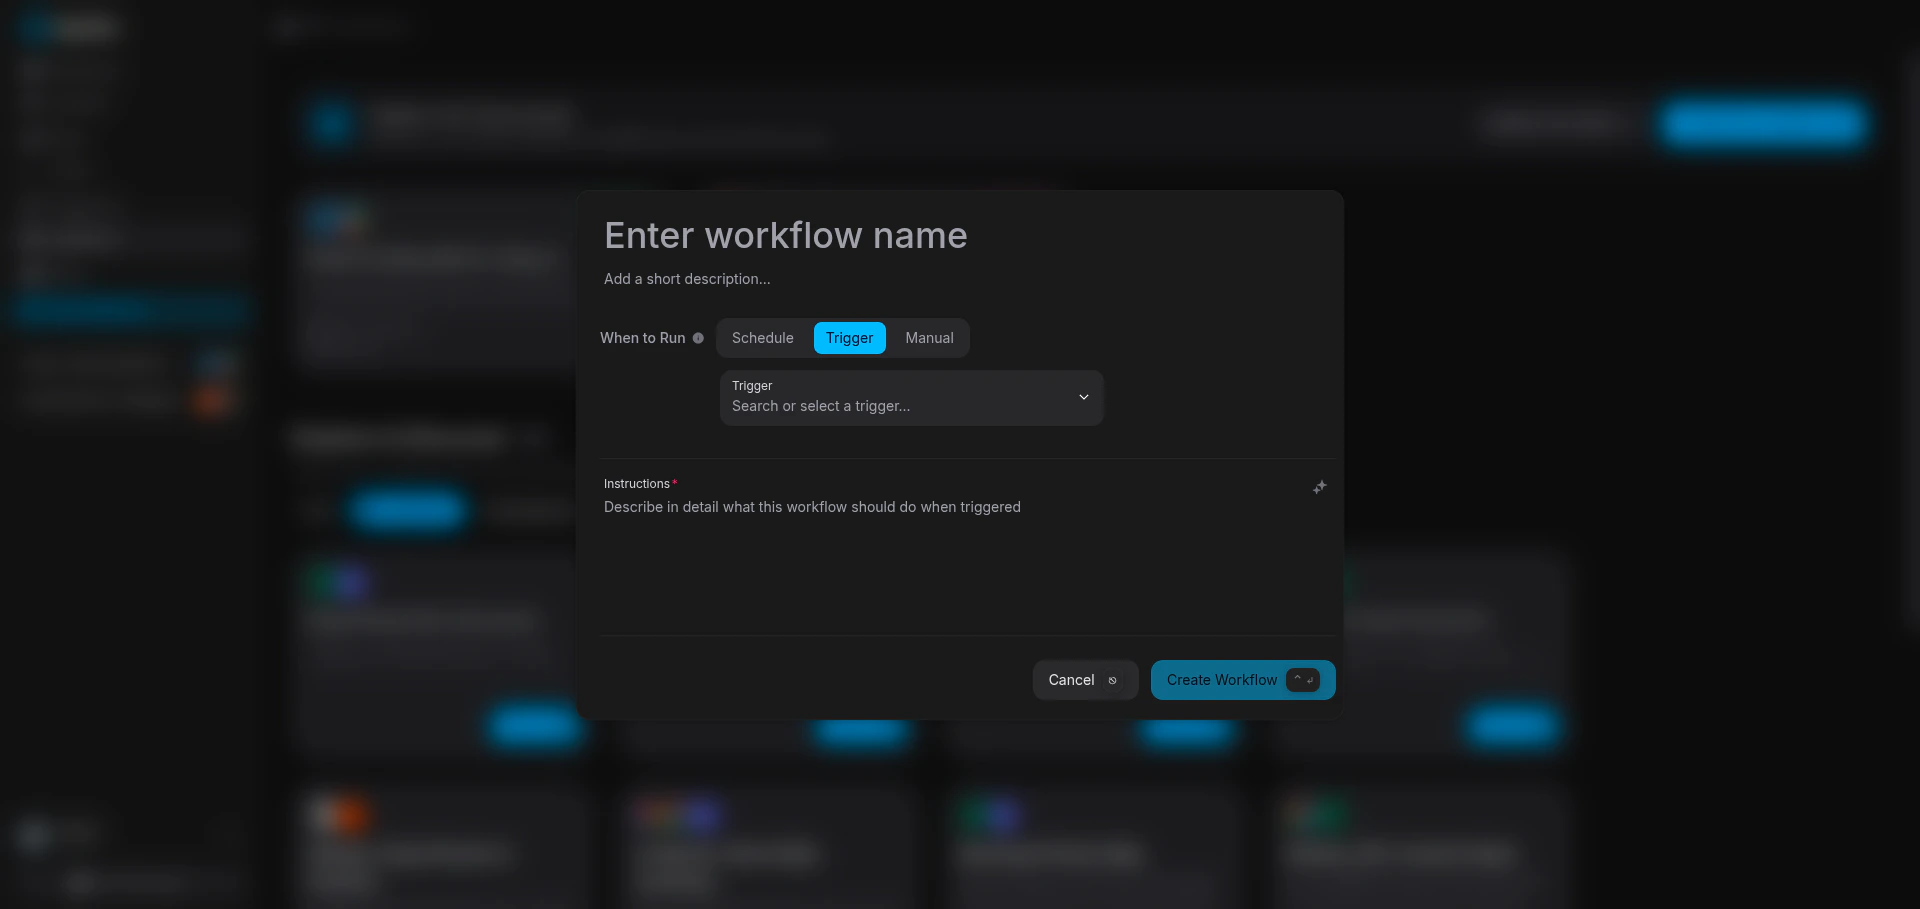Viewport: 1920px width, 909px height.
Task: Click Cancel to dismiss the dialog
Action: [x=1071, y=680]
